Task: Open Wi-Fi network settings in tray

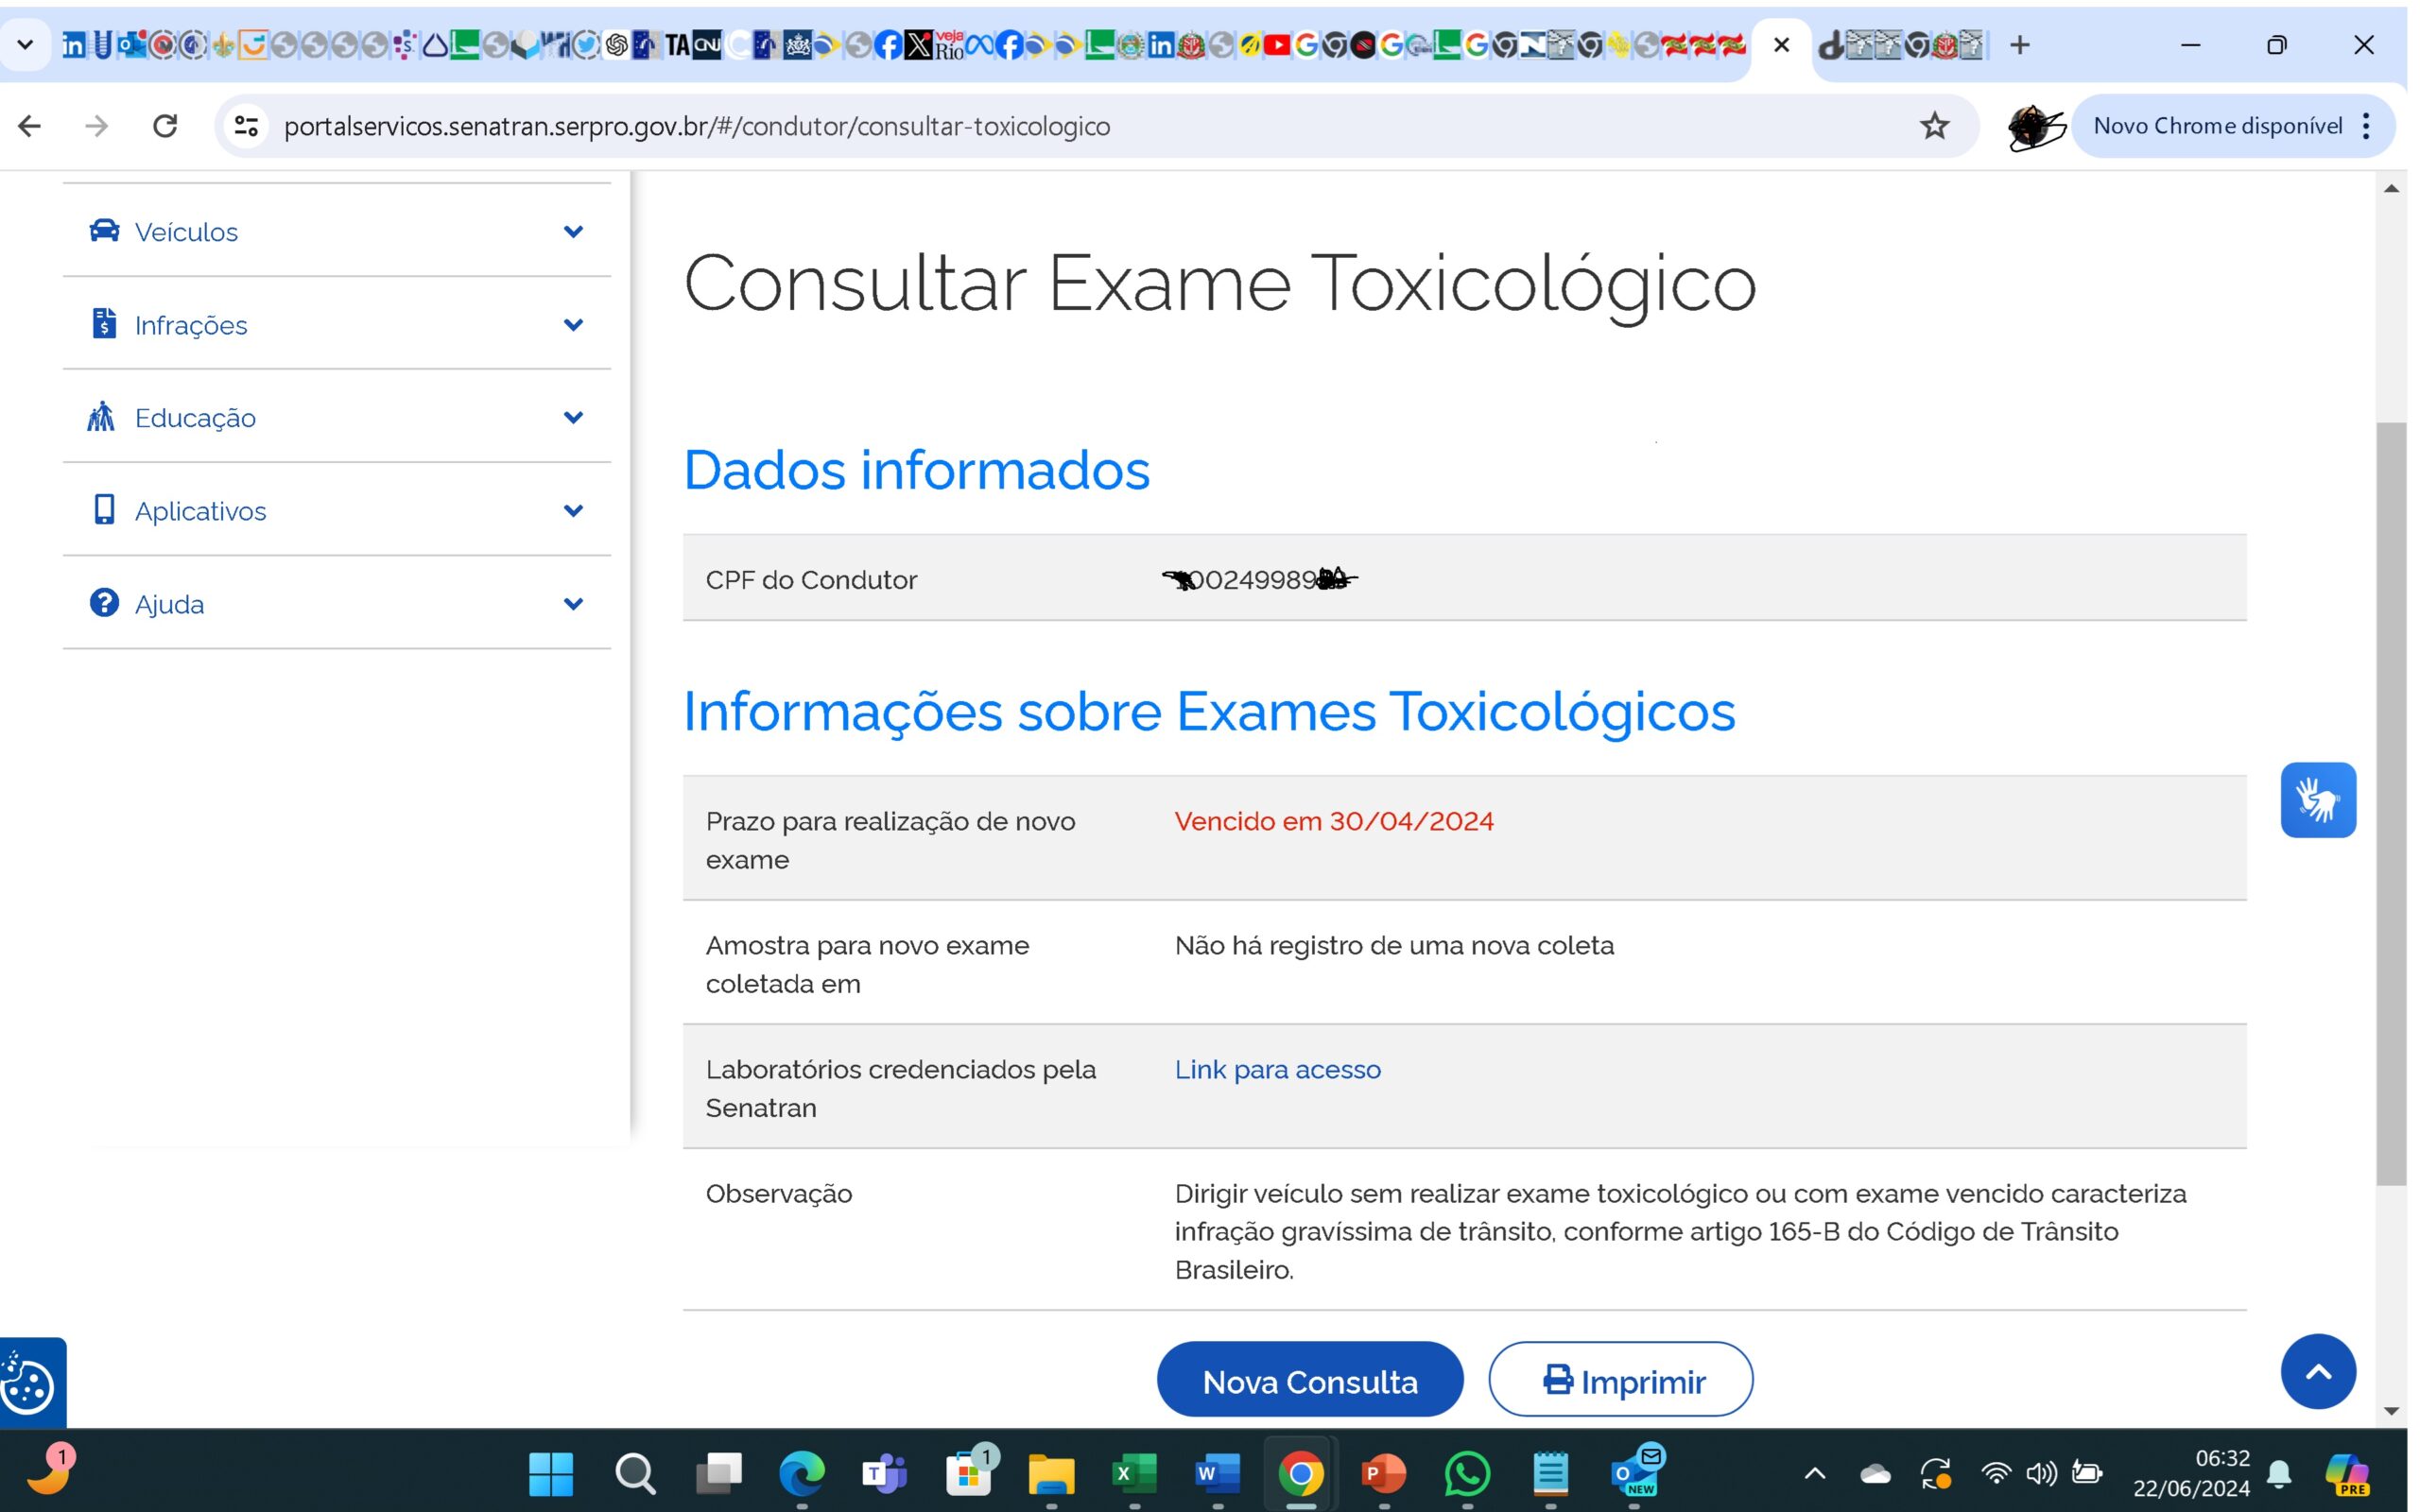Action: tap(1996, 1473)
